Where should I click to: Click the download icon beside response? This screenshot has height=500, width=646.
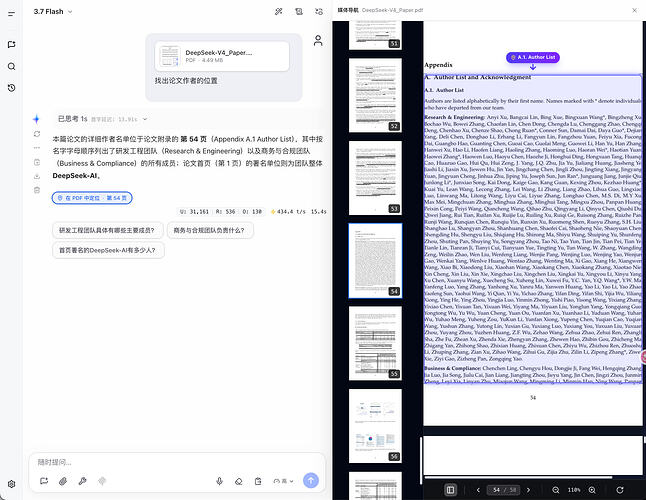(x=37, y=176)
